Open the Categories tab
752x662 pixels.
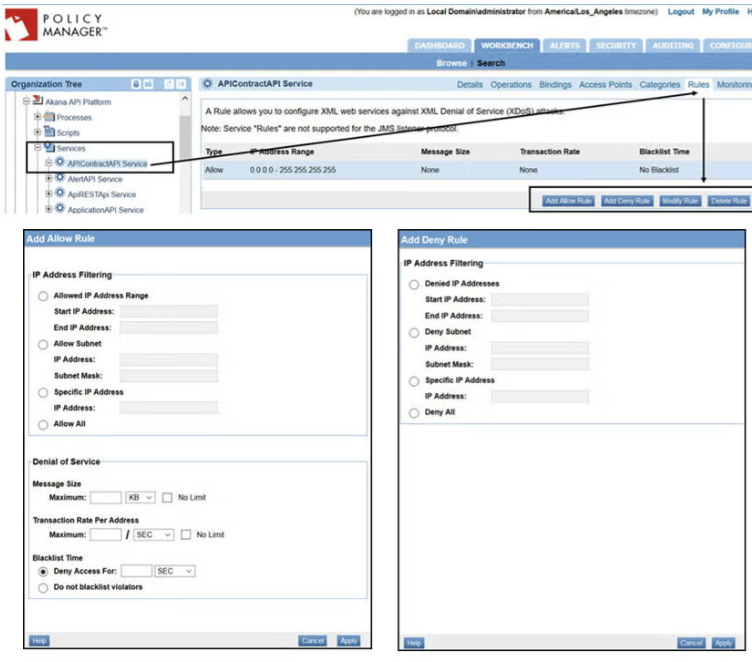pyautogui.click(x=659, y=84)
